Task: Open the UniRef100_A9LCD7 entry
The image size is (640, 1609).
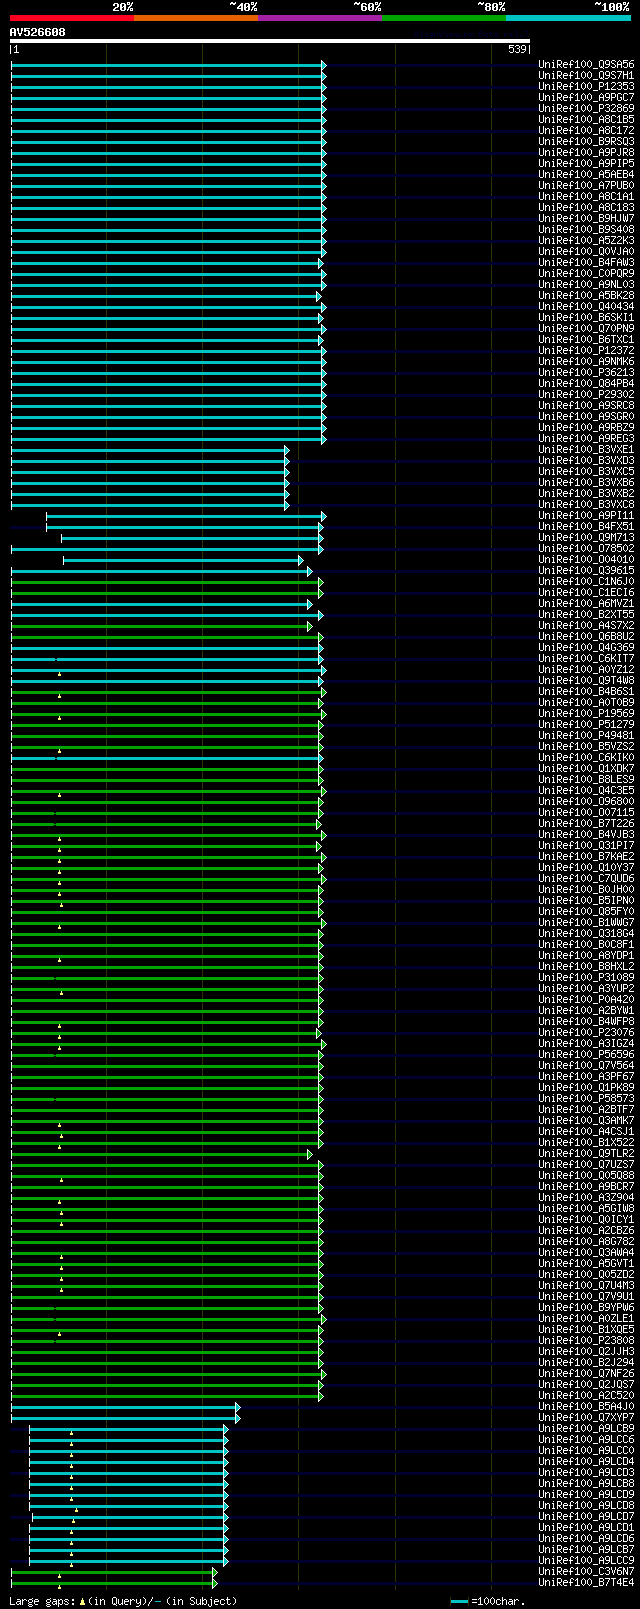Action: click(x=586, y=1517)
